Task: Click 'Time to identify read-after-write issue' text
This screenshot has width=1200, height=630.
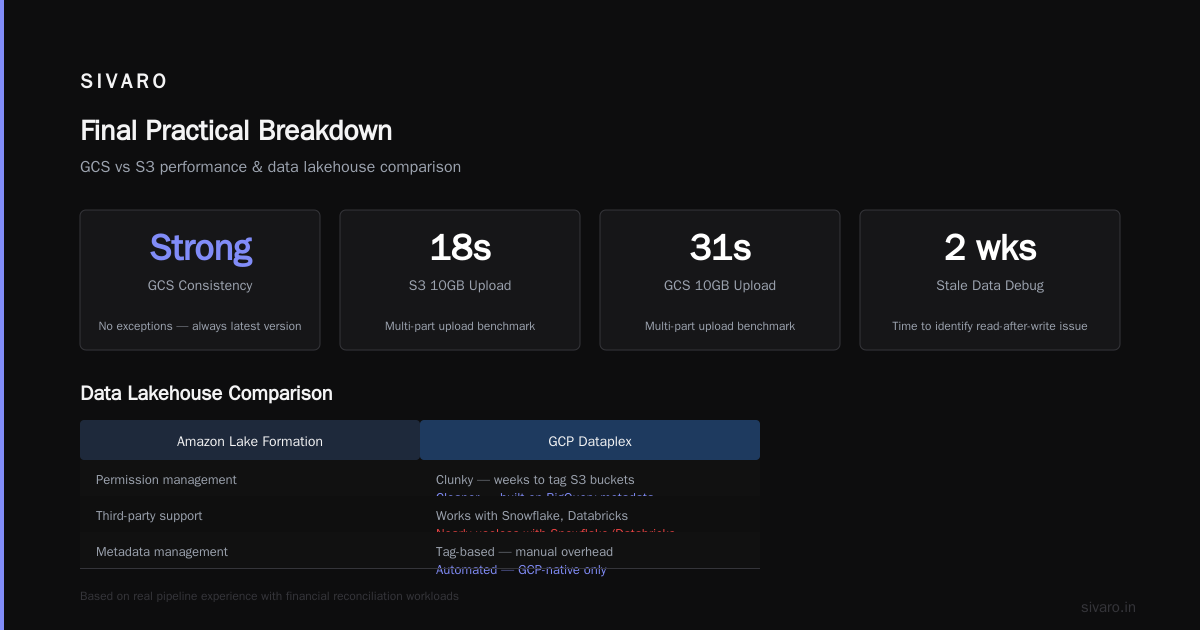Action: (990, 326)
